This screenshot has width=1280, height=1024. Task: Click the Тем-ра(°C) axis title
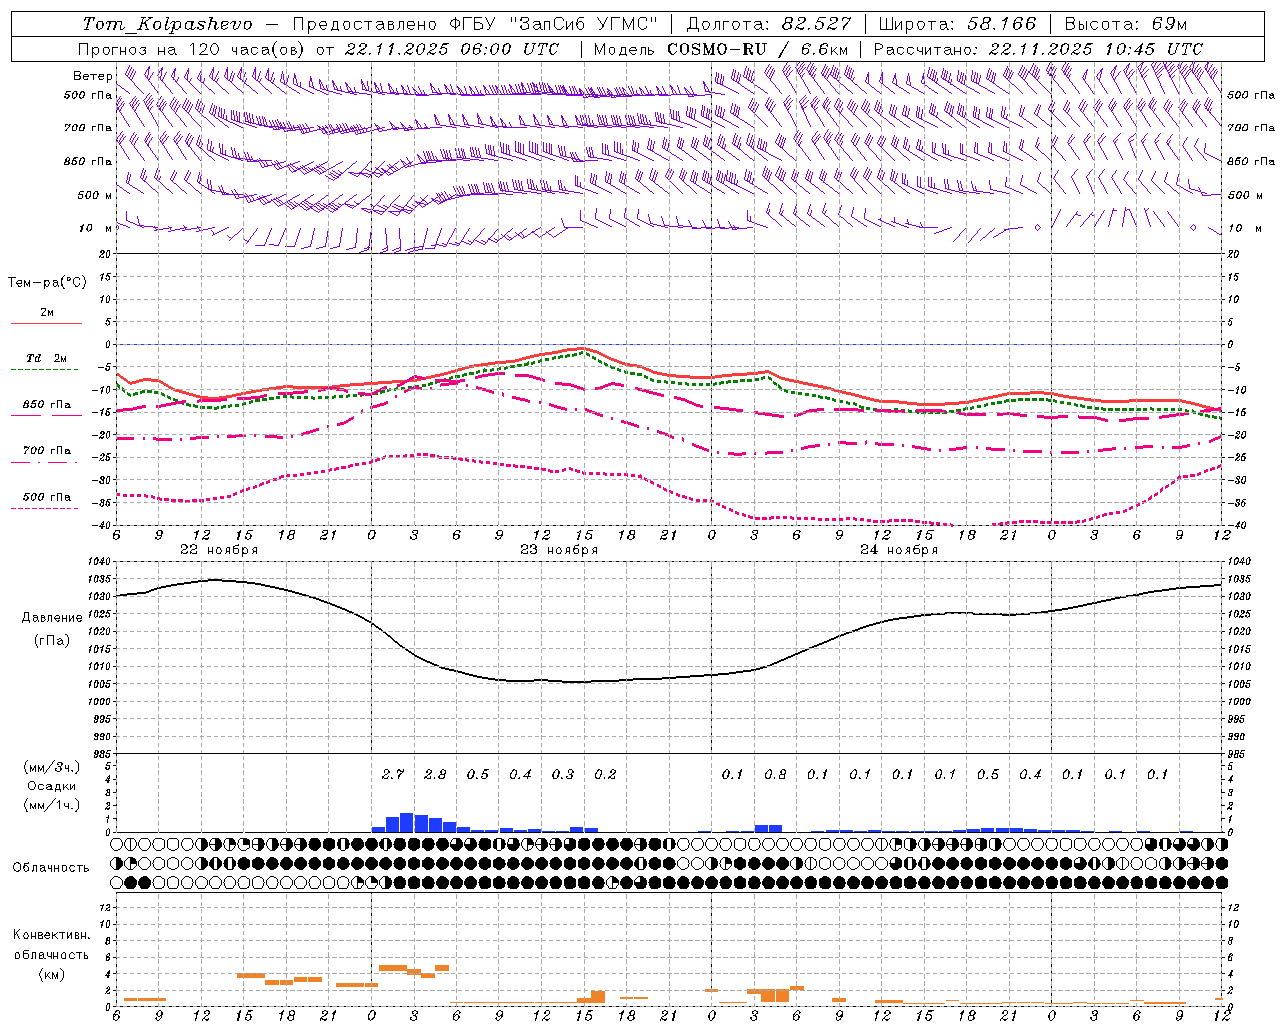click(x=47, y=283)
